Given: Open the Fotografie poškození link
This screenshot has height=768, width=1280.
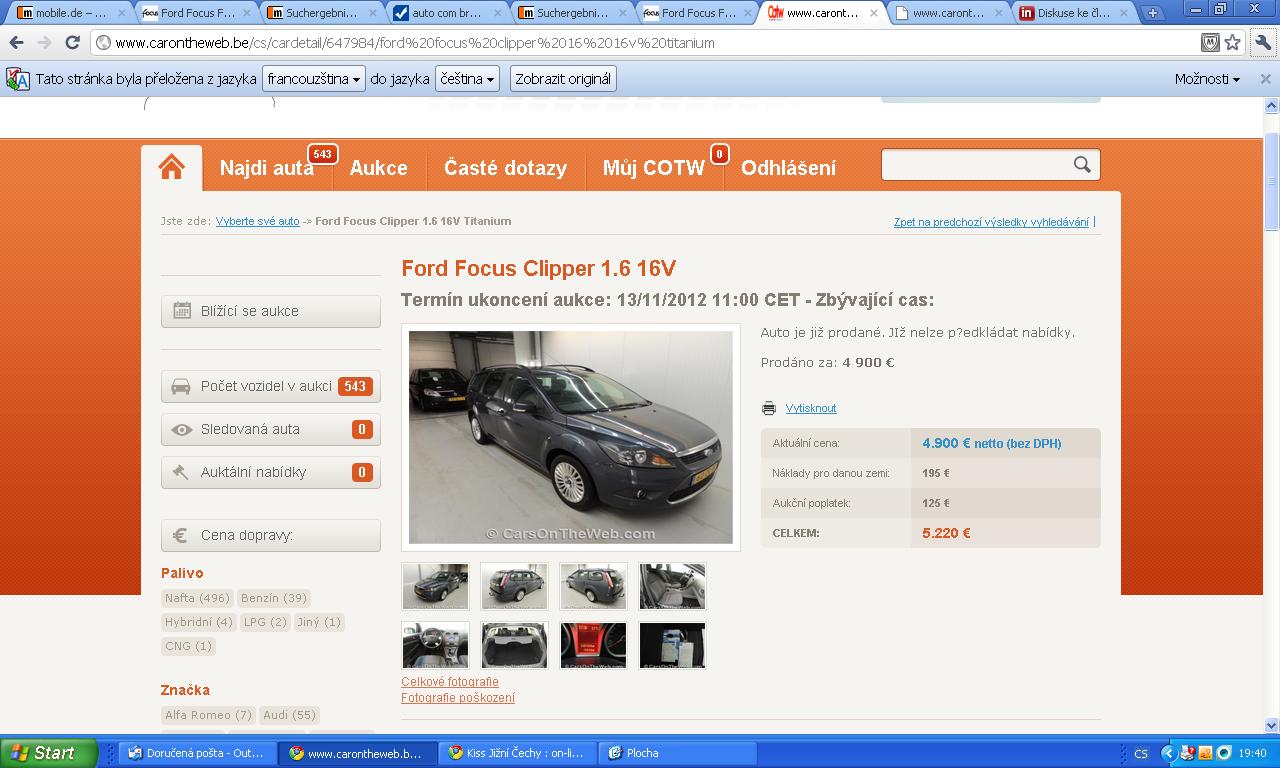Looking at the screenshot, I should point(458,698).
